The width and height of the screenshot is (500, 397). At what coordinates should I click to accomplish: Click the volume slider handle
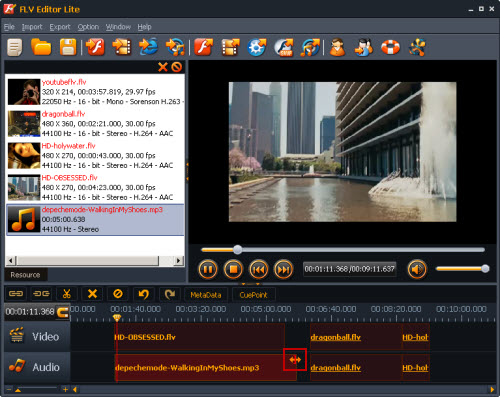(x=485, y=268)
